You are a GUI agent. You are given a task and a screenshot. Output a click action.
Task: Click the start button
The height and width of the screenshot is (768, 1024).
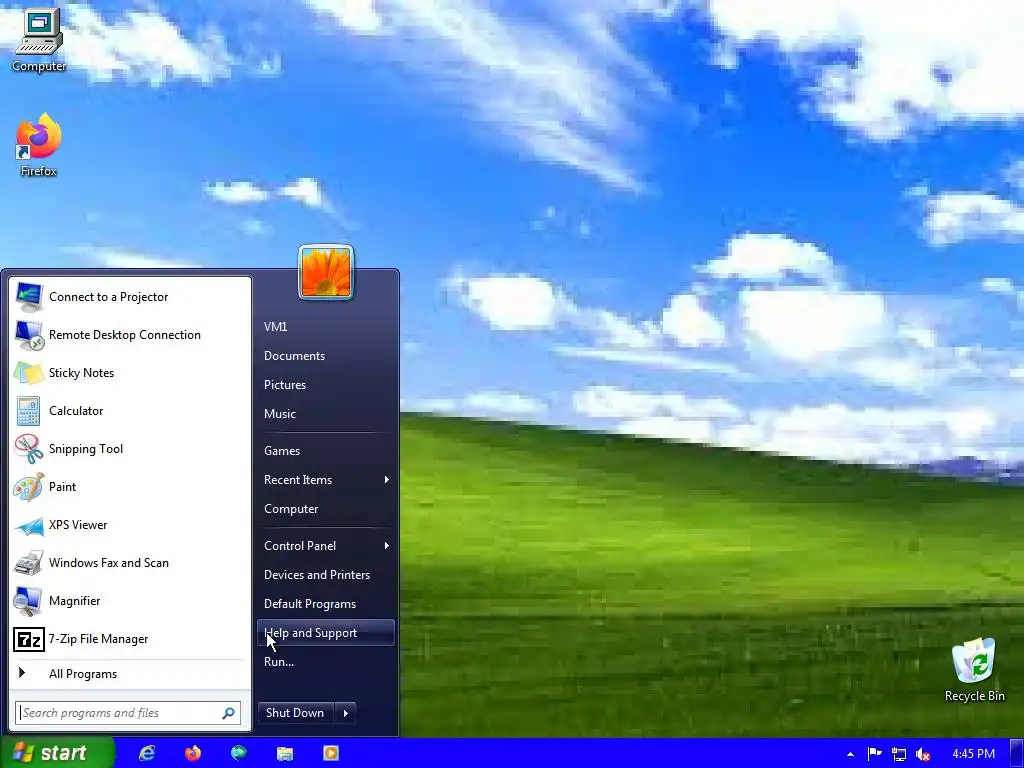click(57, 753)
